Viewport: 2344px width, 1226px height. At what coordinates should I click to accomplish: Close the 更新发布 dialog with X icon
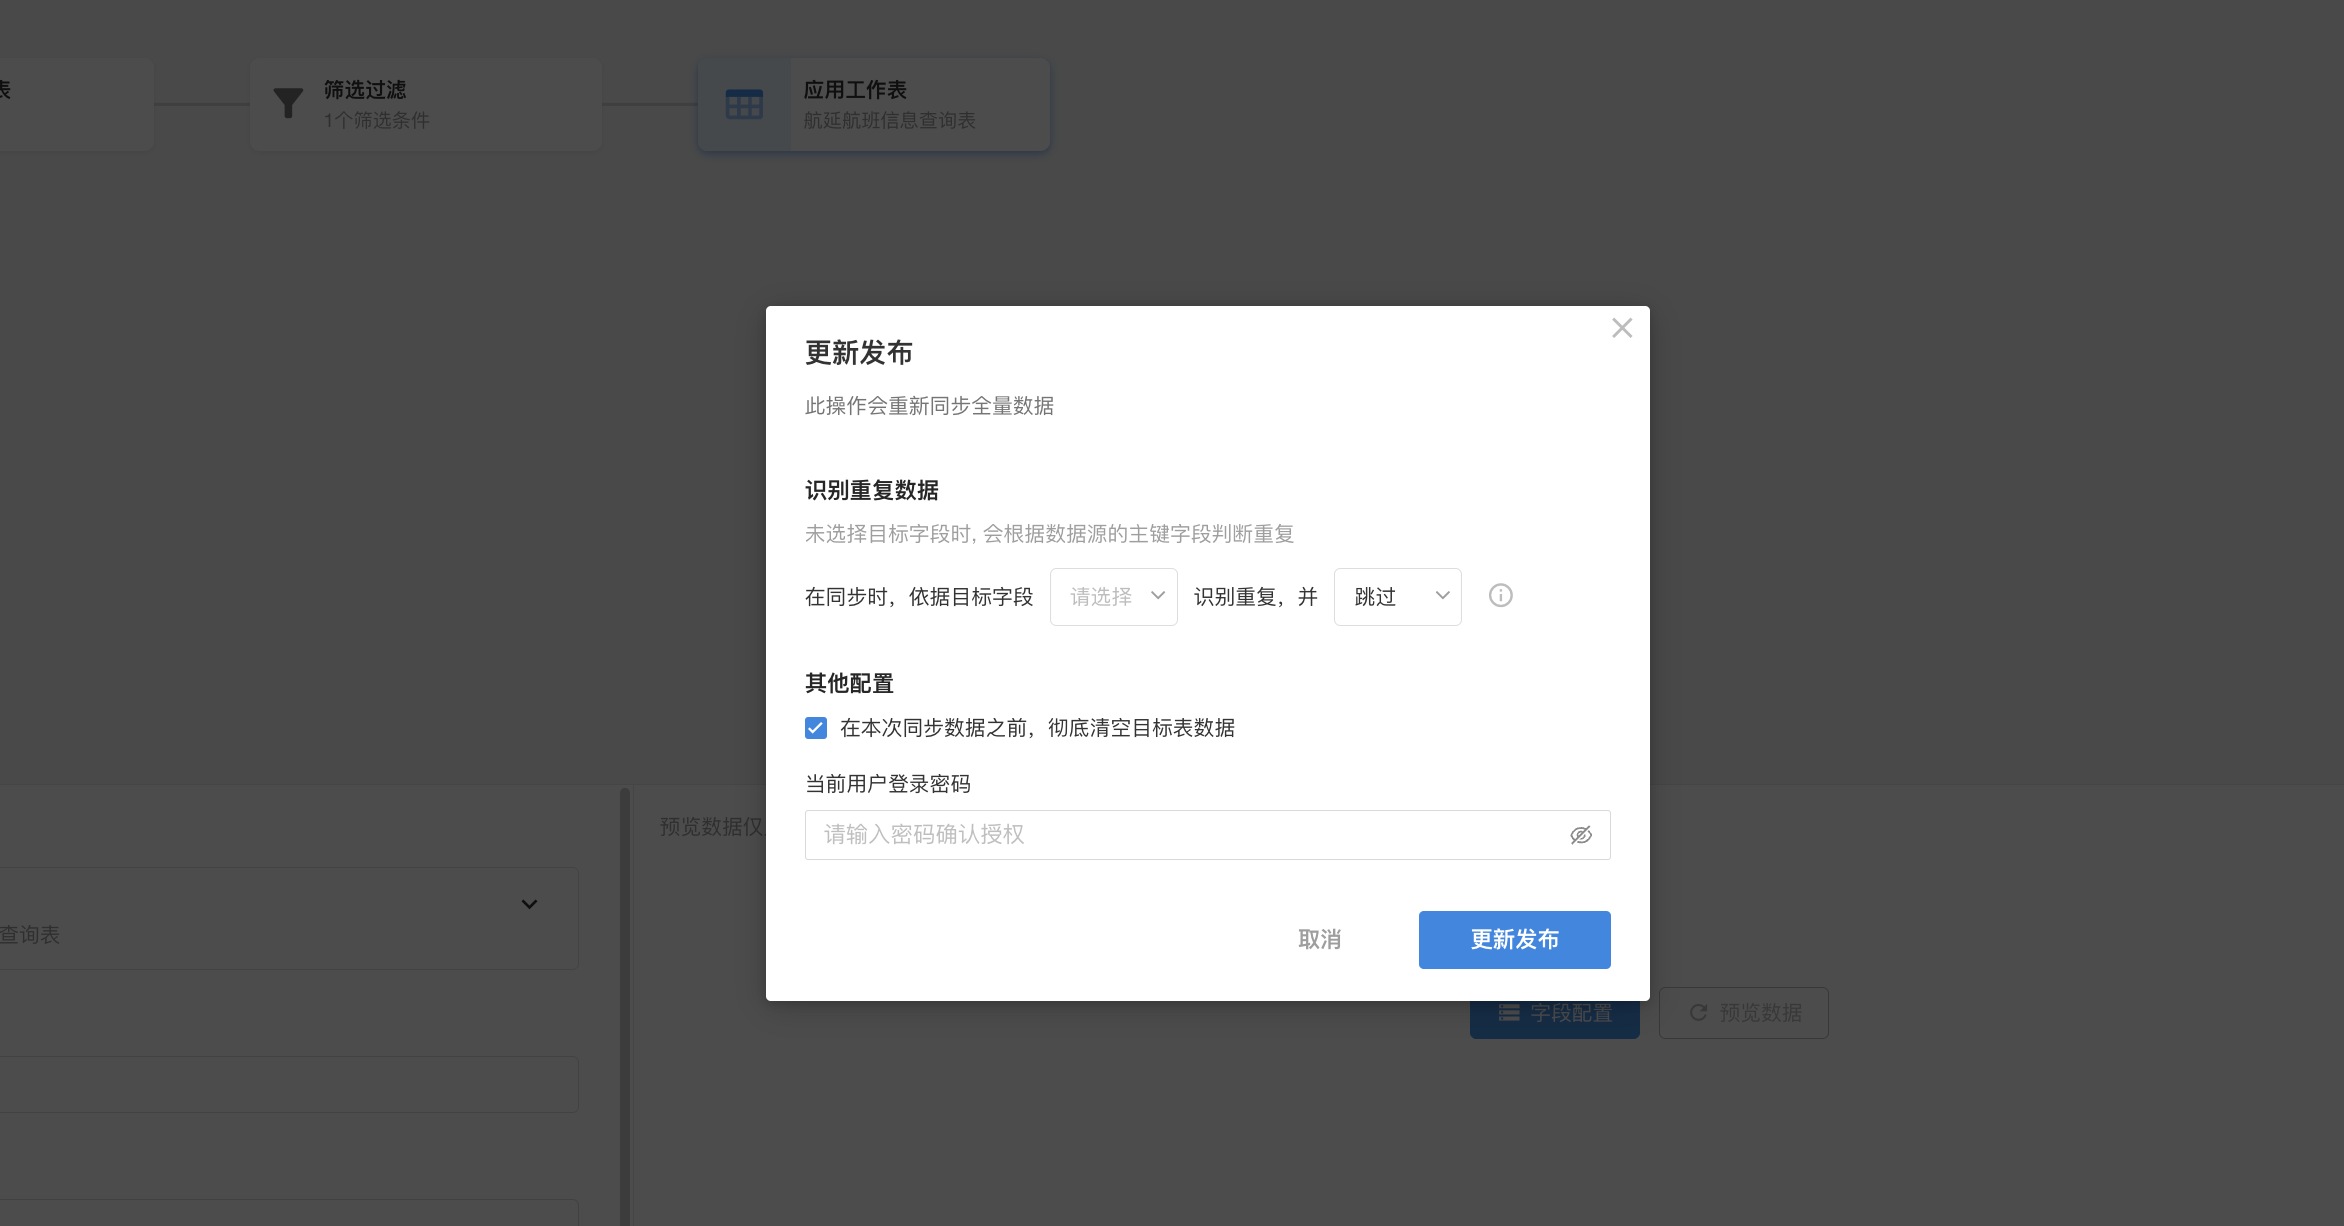click(x=1621, y=328)
